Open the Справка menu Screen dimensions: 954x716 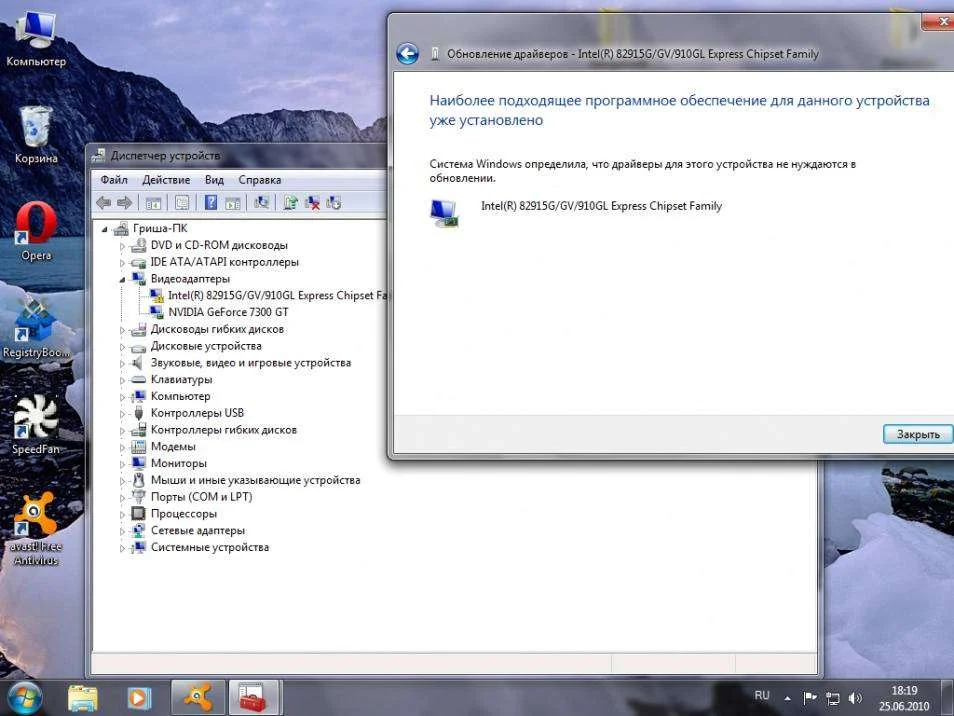(260, 180)
